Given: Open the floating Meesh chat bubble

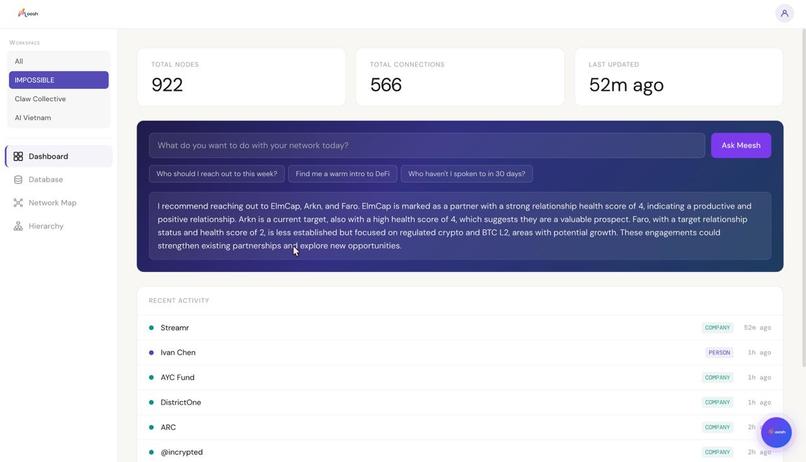Looking at the screenshot, I should click(x=776, y=432).
